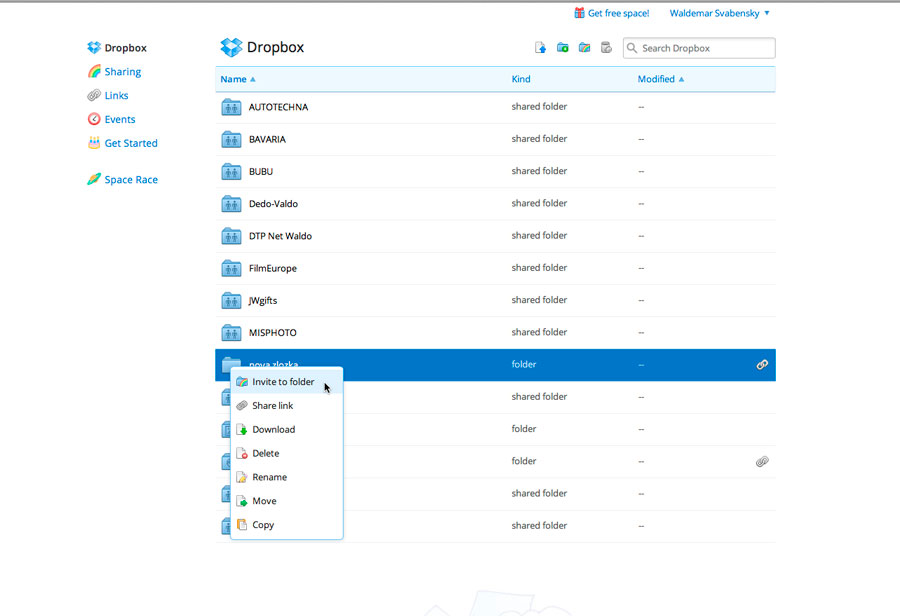
Task: Click the gray link icon in the unselected folder row
Action: [x=762, y=461]
